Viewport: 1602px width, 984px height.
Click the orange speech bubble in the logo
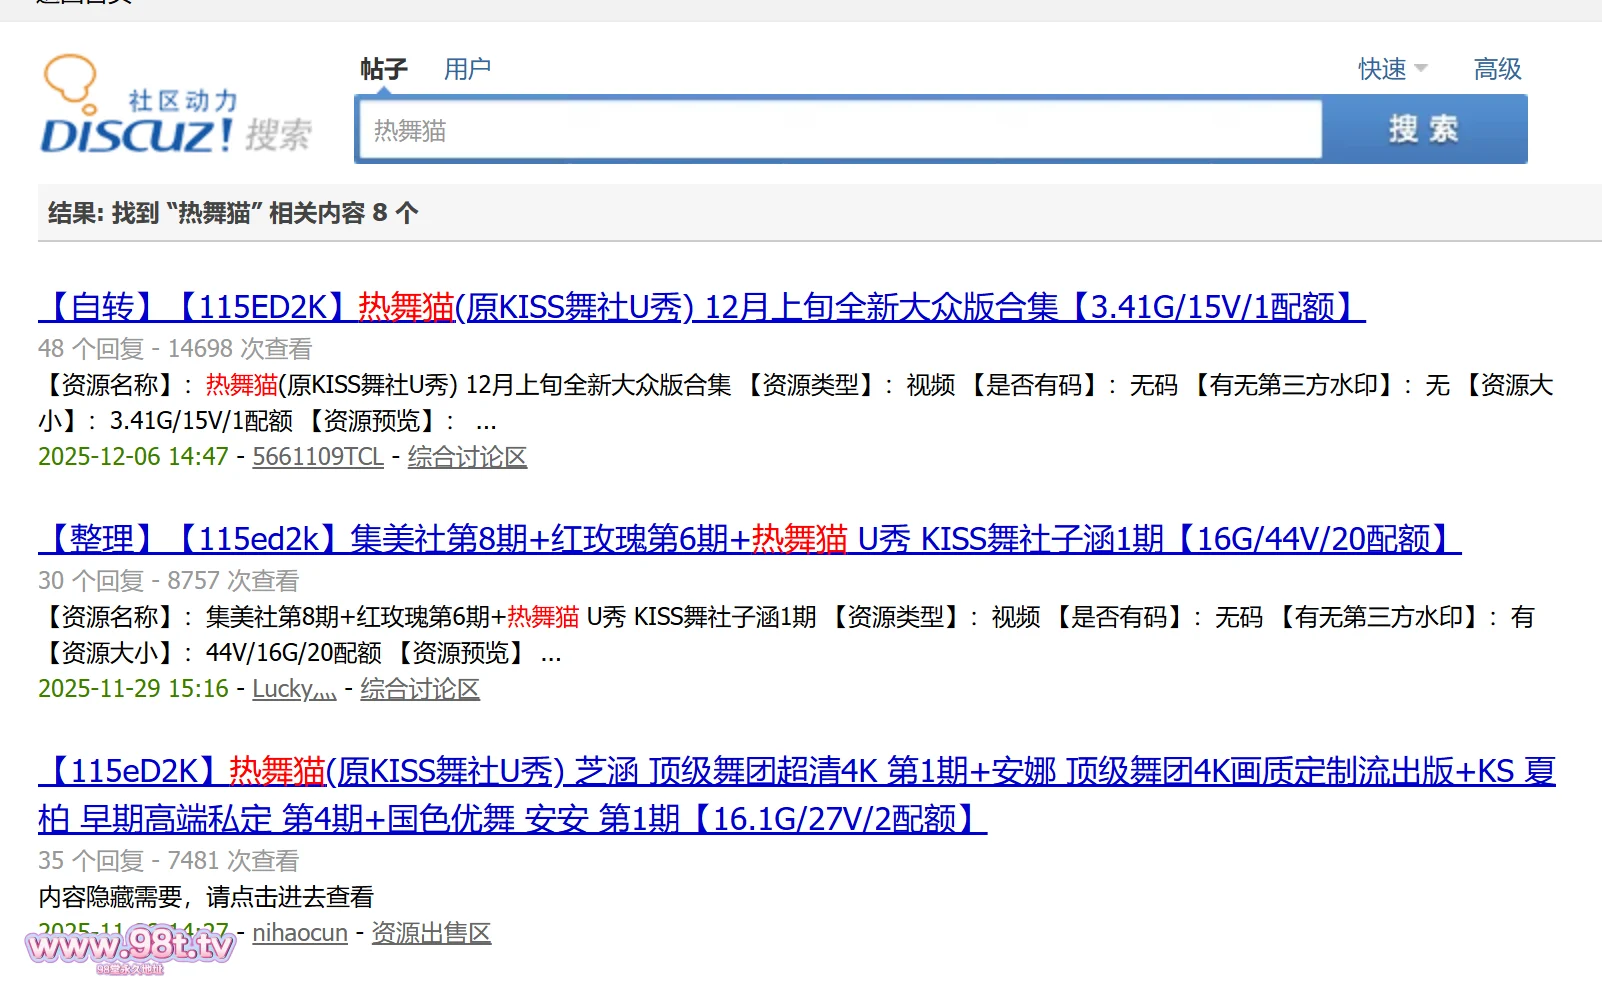pos(70,78)
